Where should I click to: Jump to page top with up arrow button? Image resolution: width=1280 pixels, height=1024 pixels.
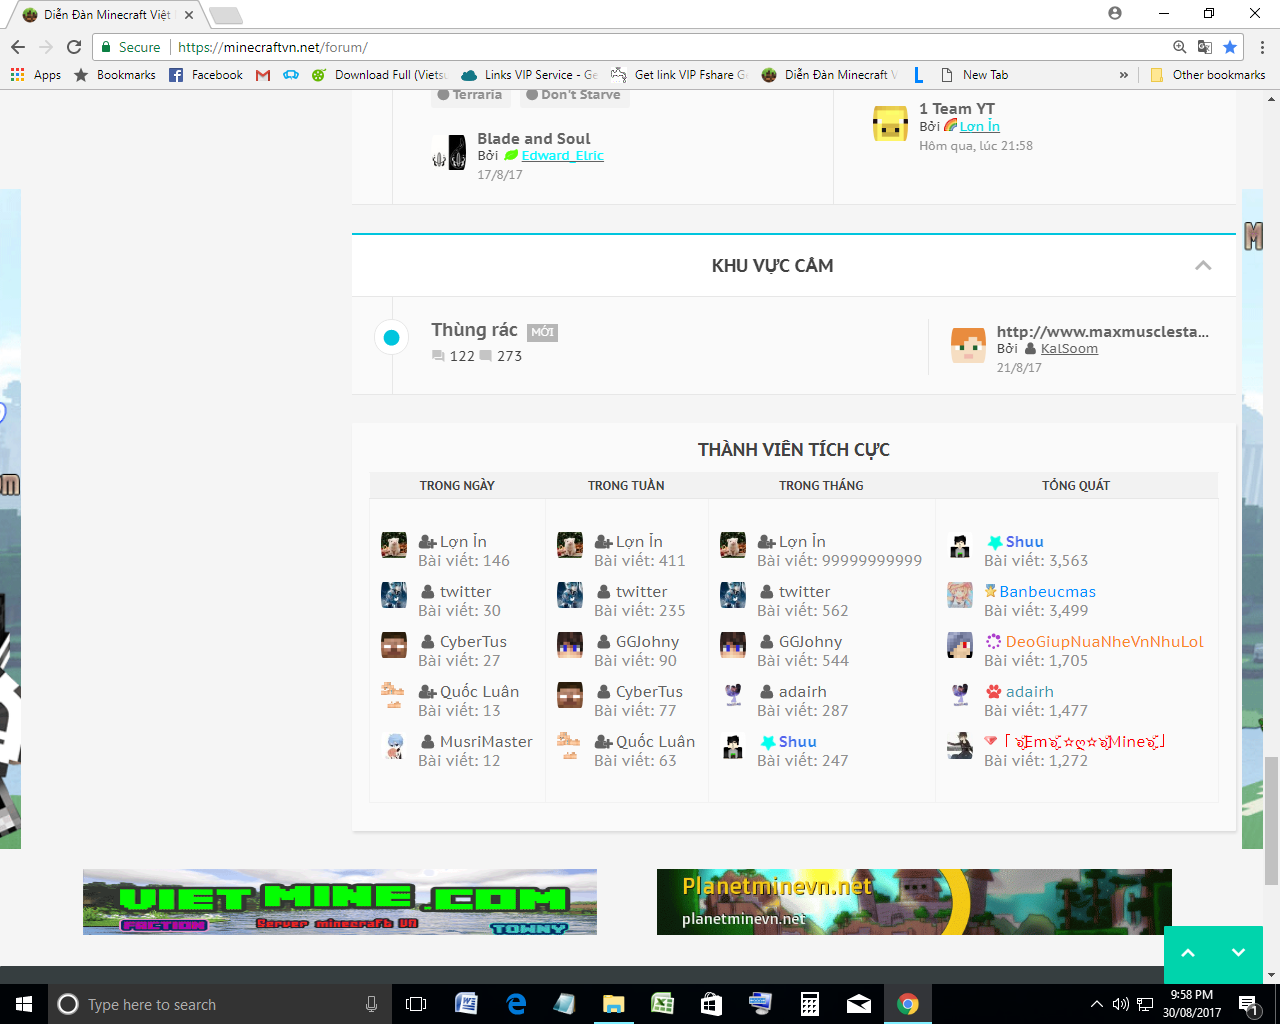(x=1188, y=953)
